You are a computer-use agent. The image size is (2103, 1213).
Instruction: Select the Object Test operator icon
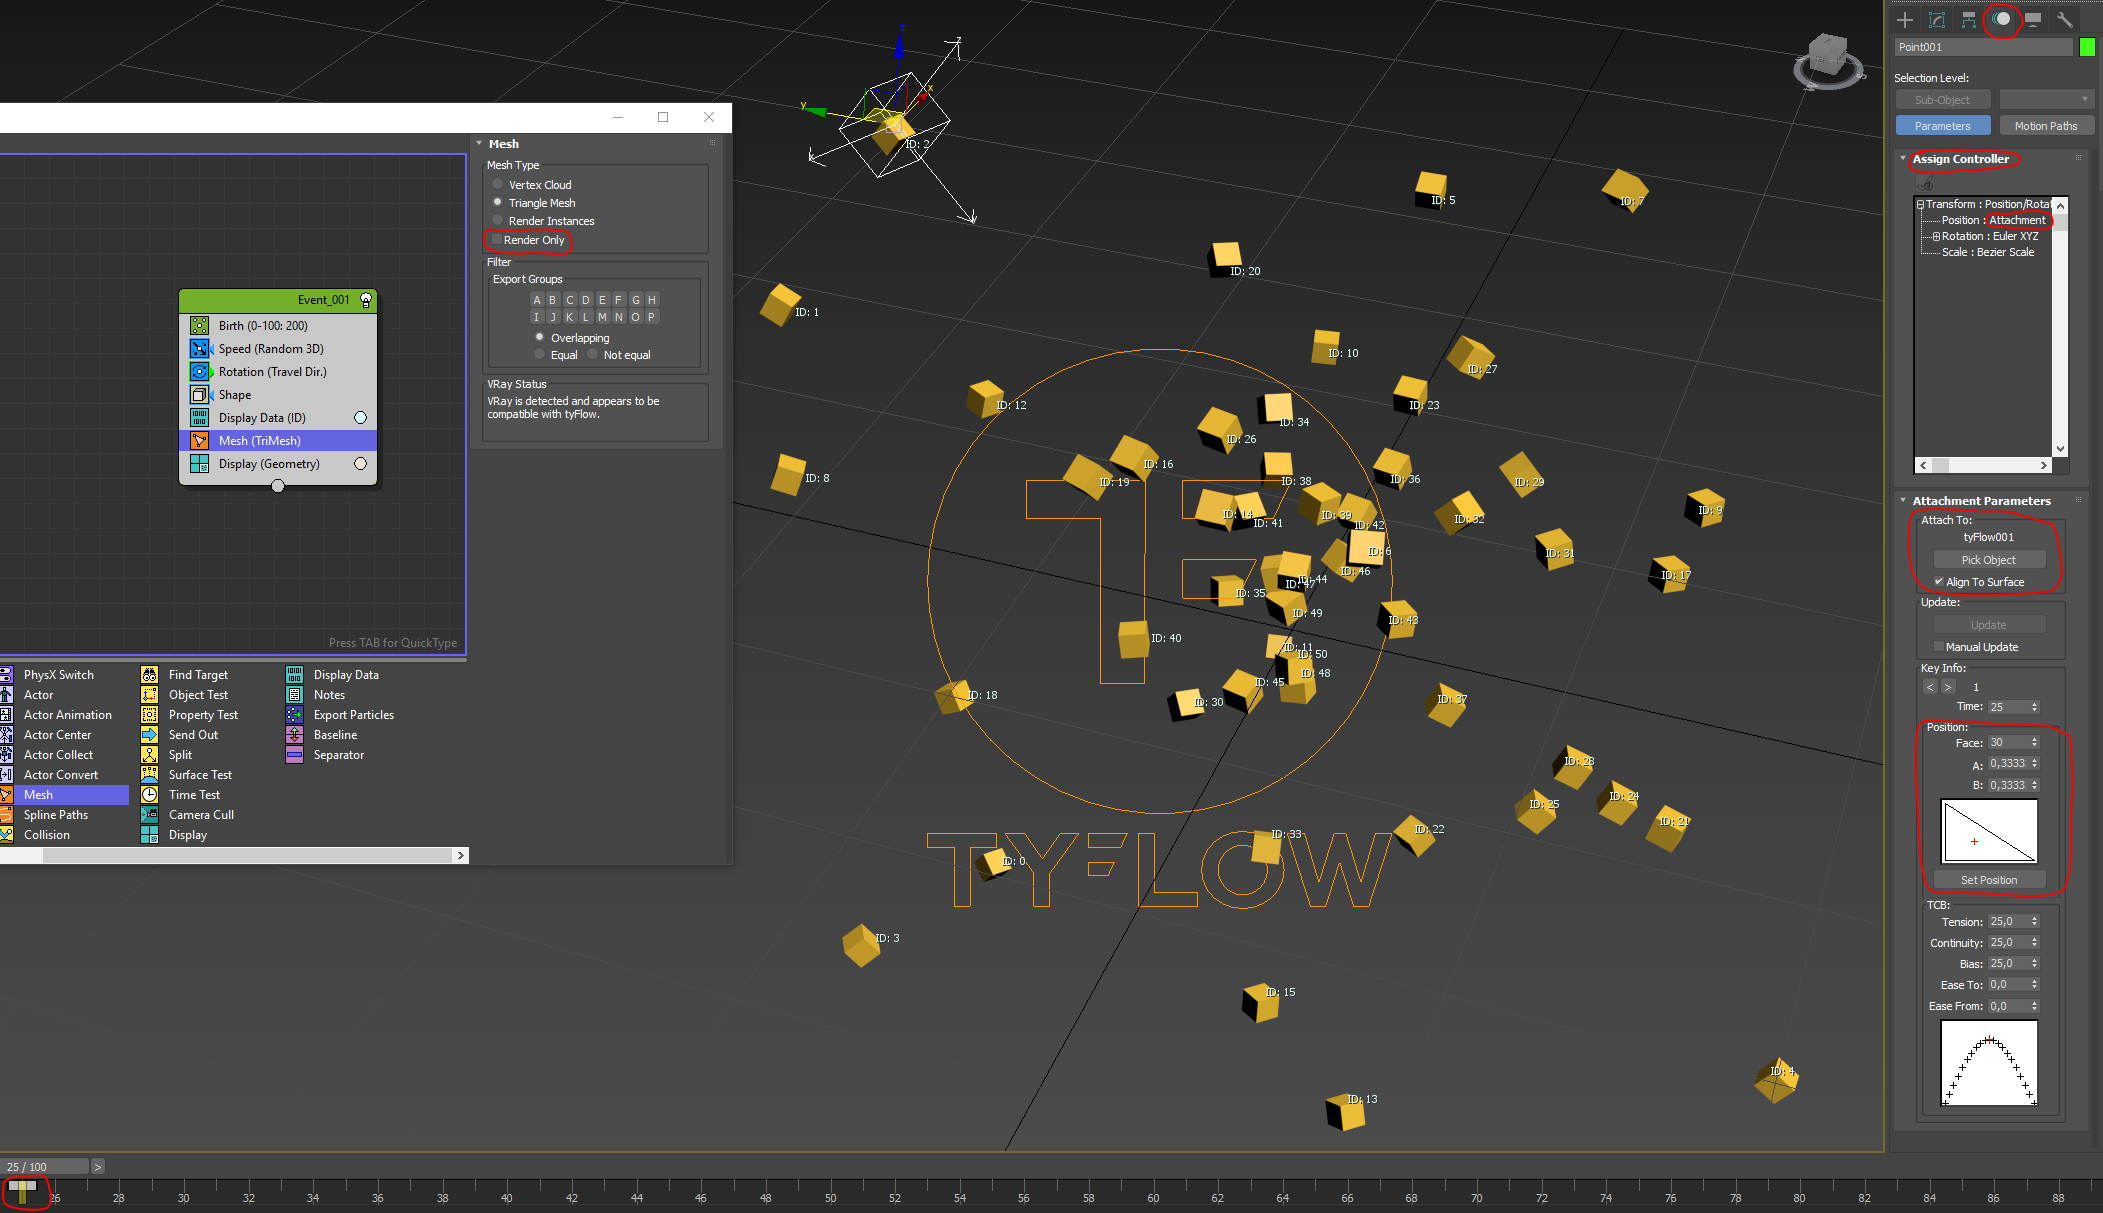[149, 695]
